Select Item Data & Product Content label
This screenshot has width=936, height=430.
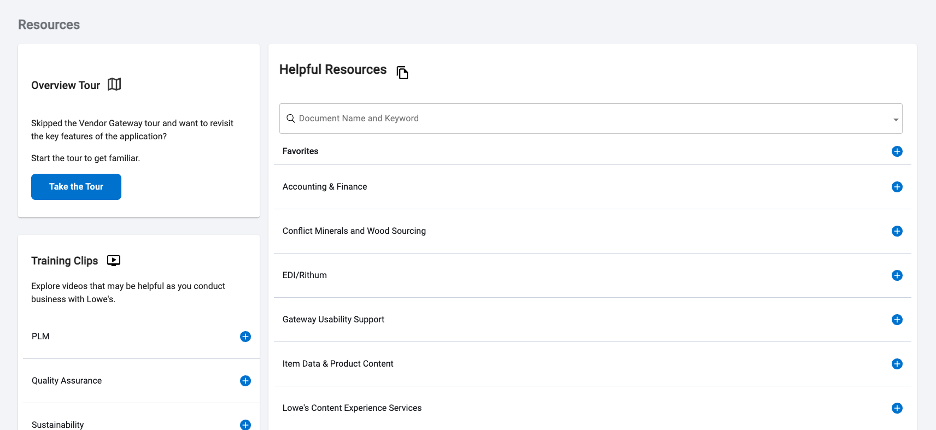click(338, 364)
